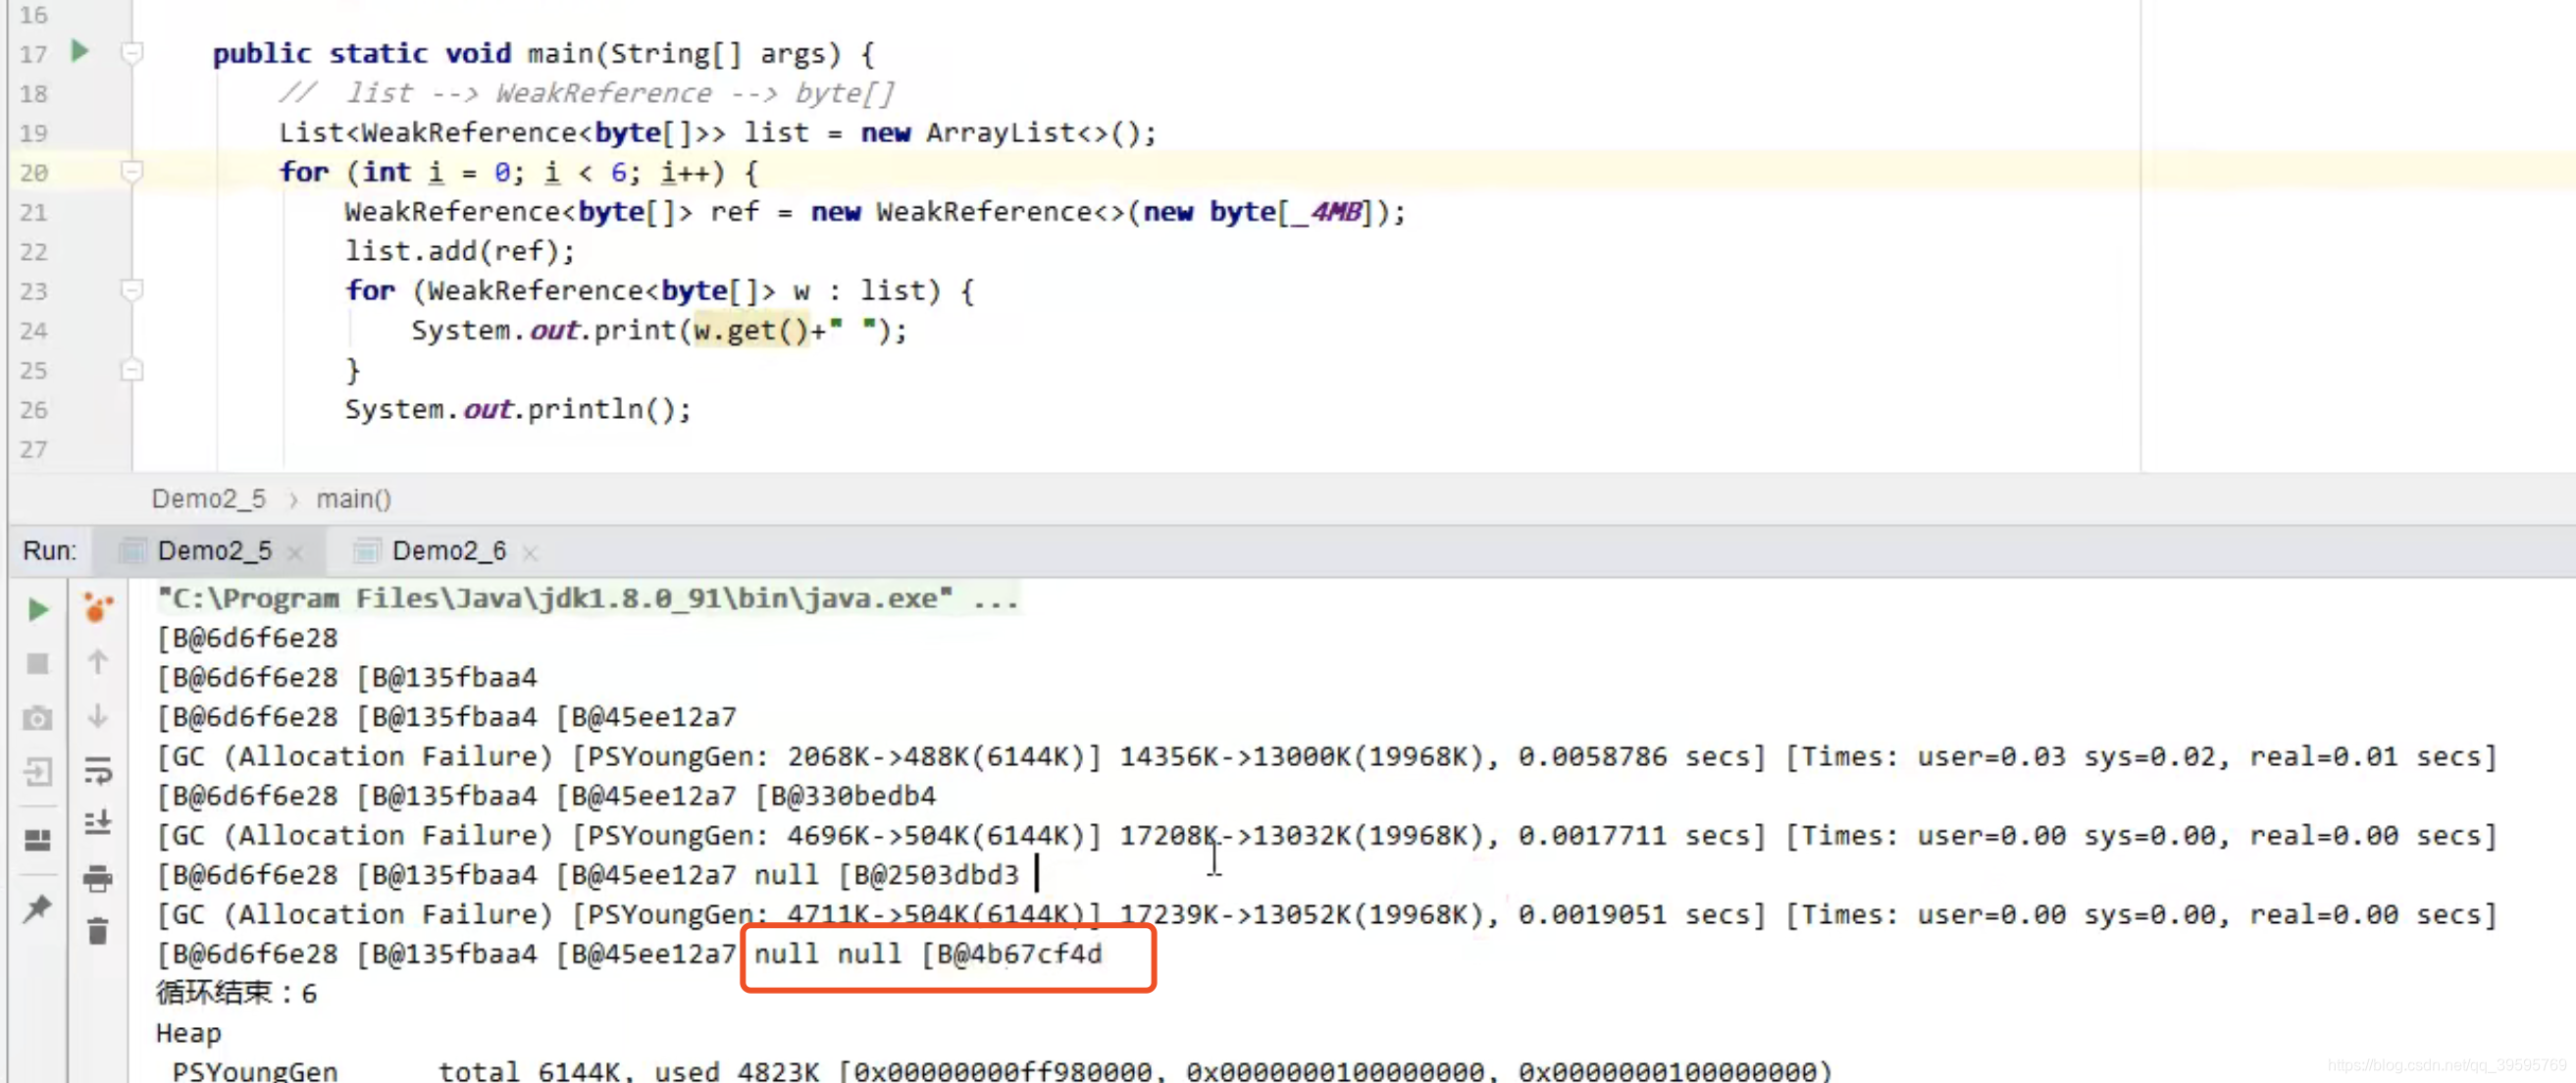Print the console output
Image resolution: width=2576 pixels, height=1083 pixels.
tap(98, 878)
